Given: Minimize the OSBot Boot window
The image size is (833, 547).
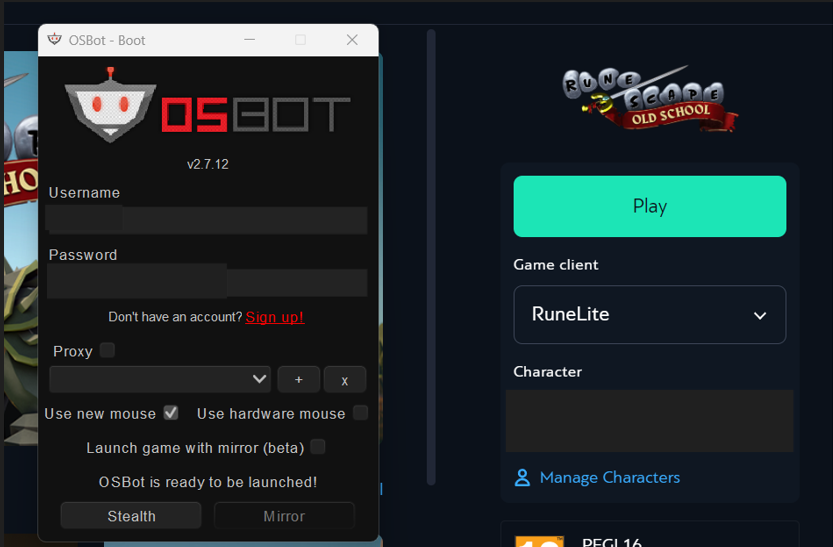Looking at the screenshot, I should 250,40.
